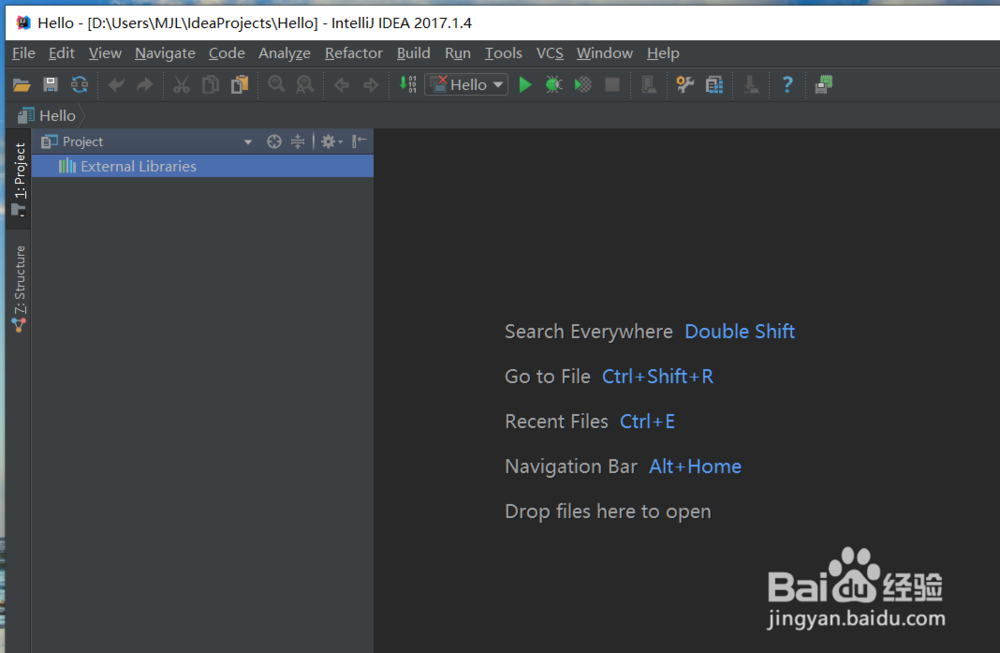The height and width of the screenshot is (653, 1000).
Task: Click the Undo arrow icon
Action: point(116,85)
